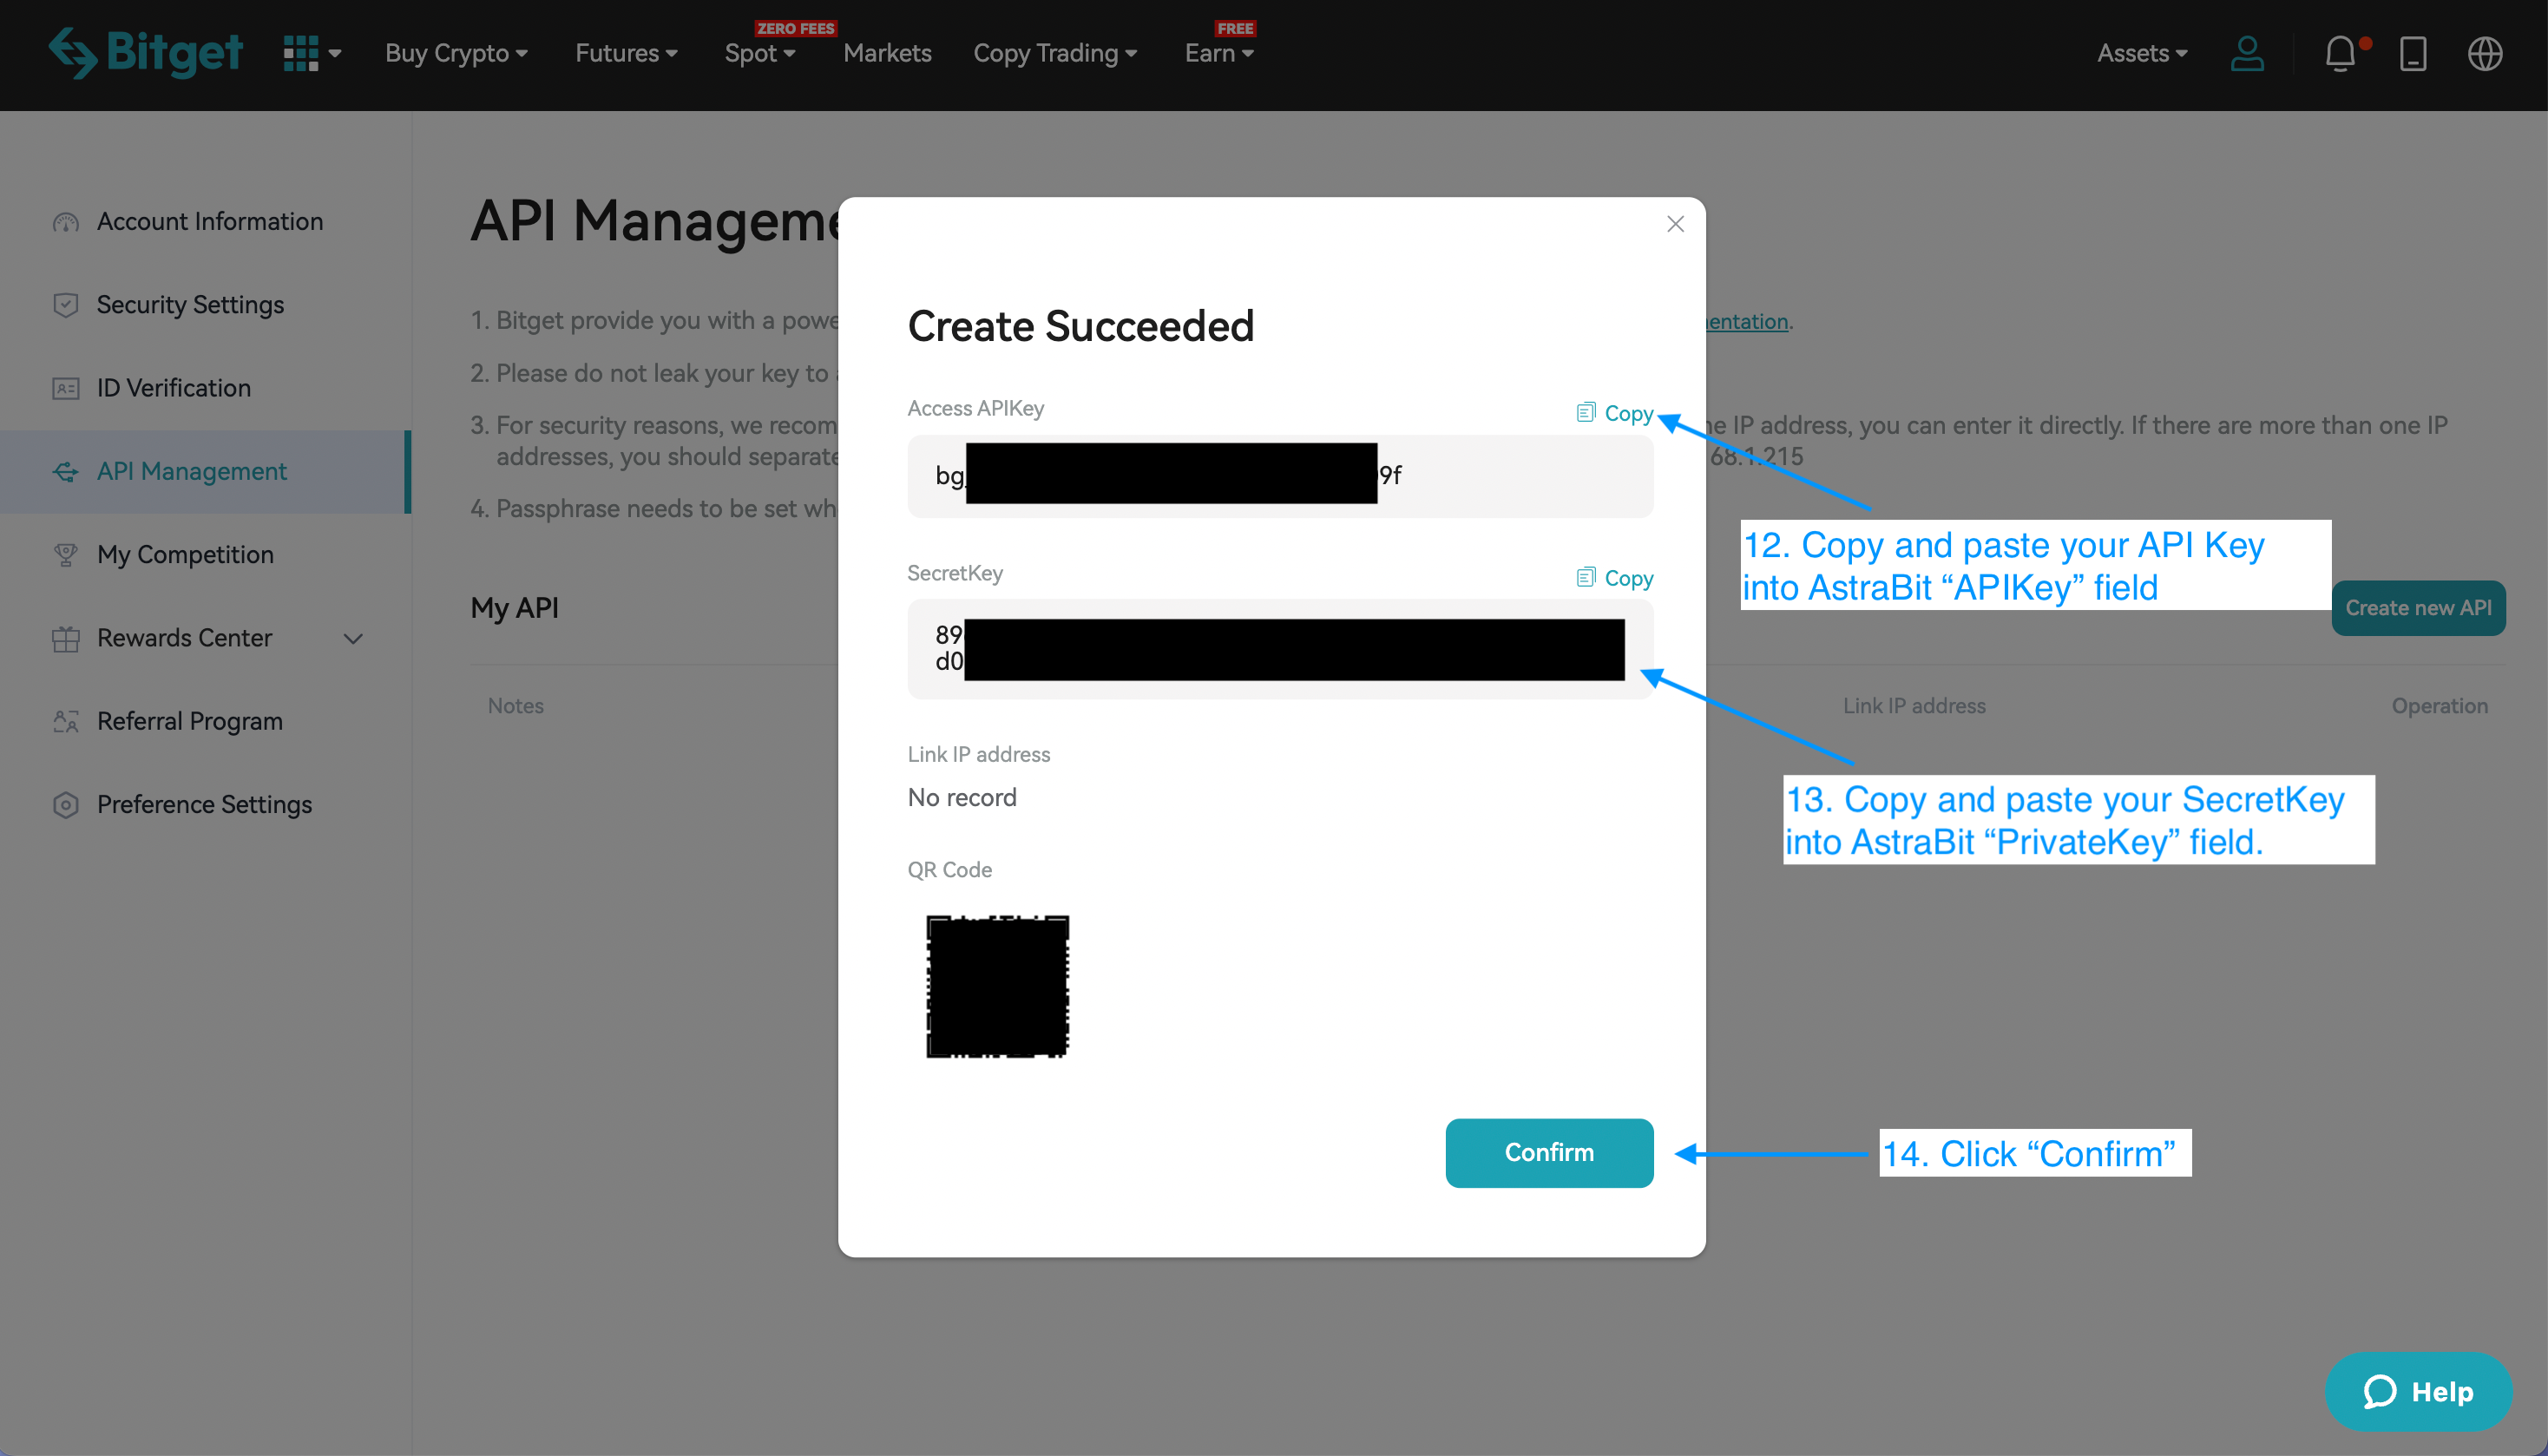
Task: Open the documentation link
Action: [1747, 321]
